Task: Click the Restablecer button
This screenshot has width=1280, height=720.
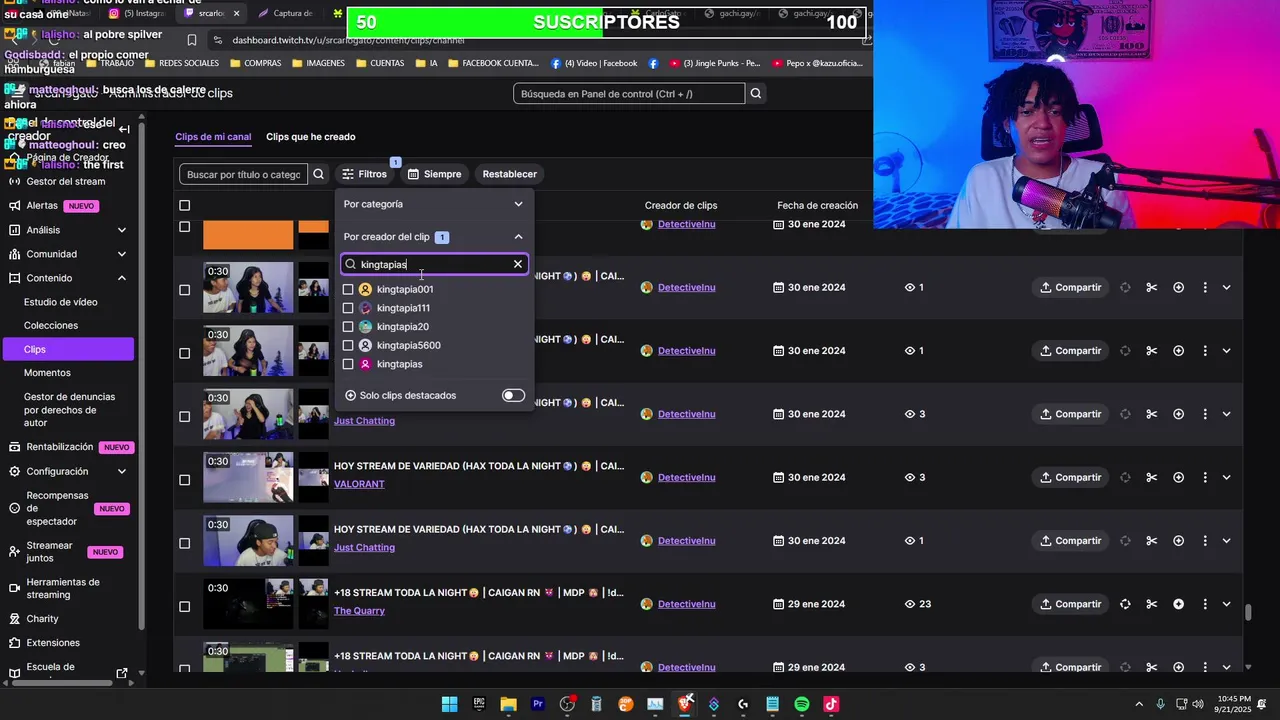Action: pos(510,174)
